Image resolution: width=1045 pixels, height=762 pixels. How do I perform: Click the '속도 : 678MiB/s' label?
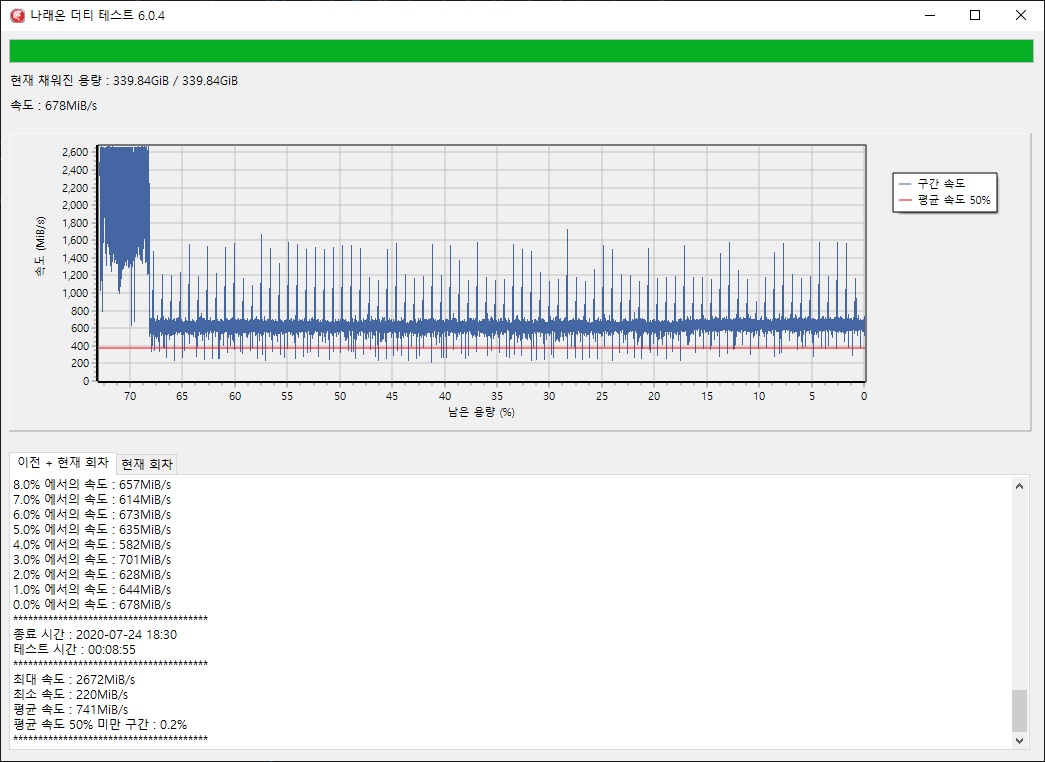tap(54, 105)
